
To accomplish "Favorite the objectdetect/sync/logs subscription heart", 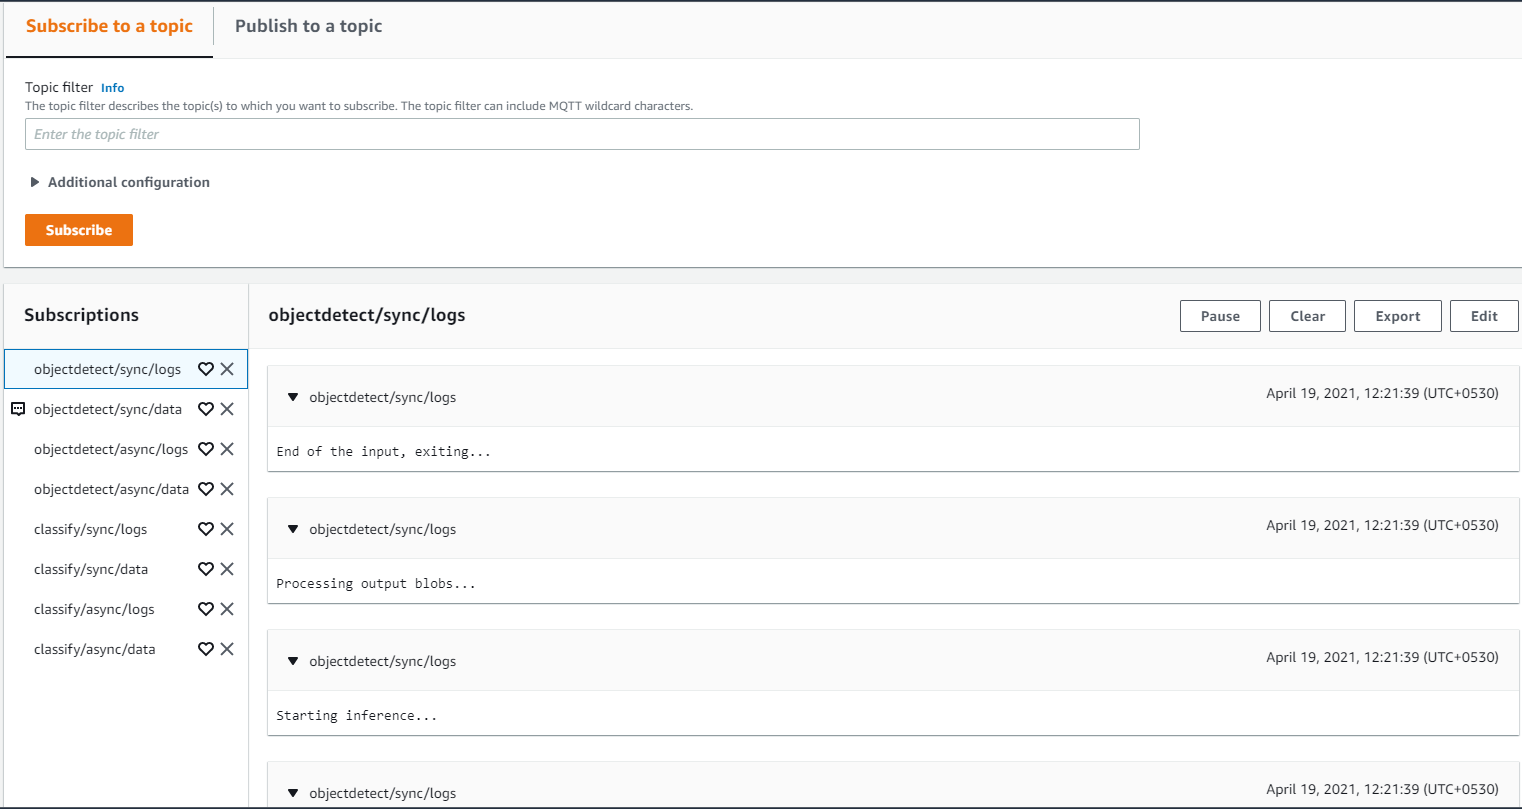I will (206, 369).
